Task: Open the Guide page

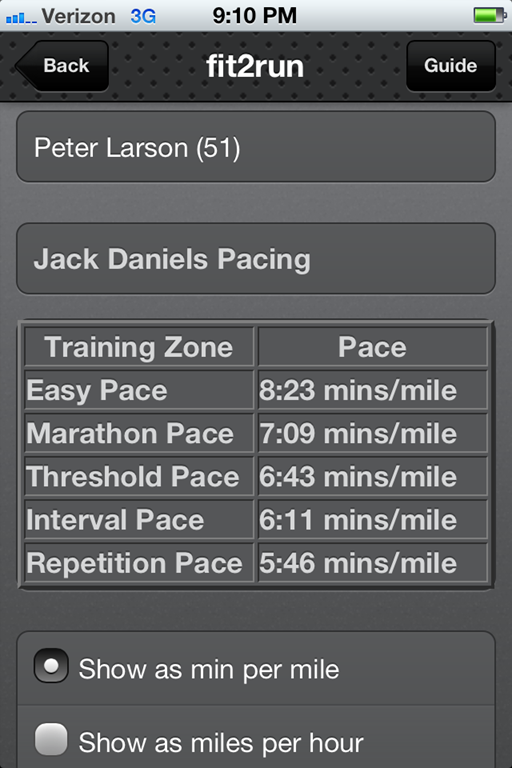Action: coord(451,66)
